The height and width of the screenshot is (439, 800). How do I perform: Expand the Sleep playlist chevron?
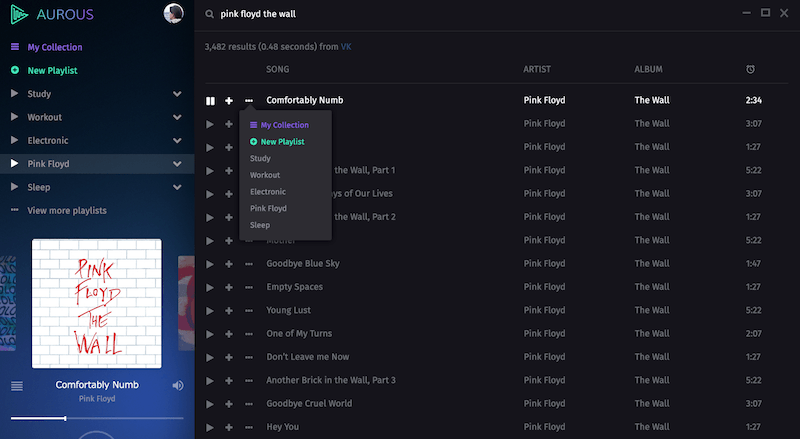[177, 187]
